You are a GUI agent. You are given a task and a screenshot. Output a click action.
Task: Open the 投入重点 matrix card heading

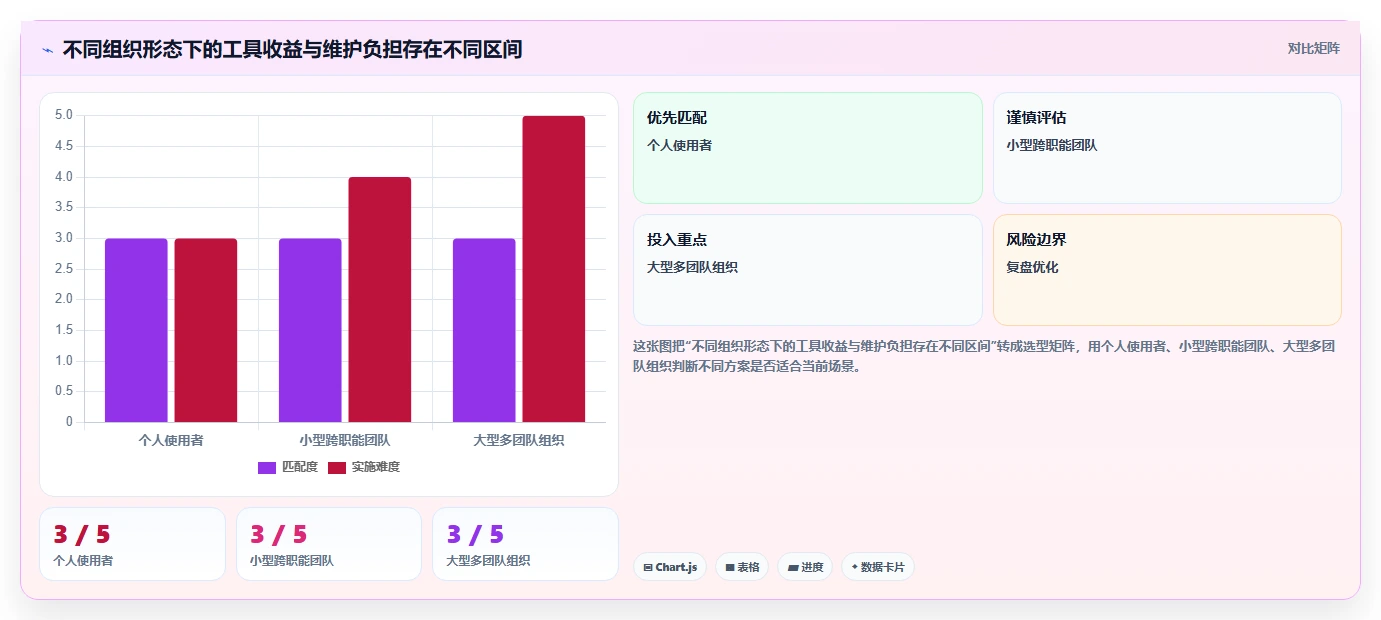coord(677,240)
